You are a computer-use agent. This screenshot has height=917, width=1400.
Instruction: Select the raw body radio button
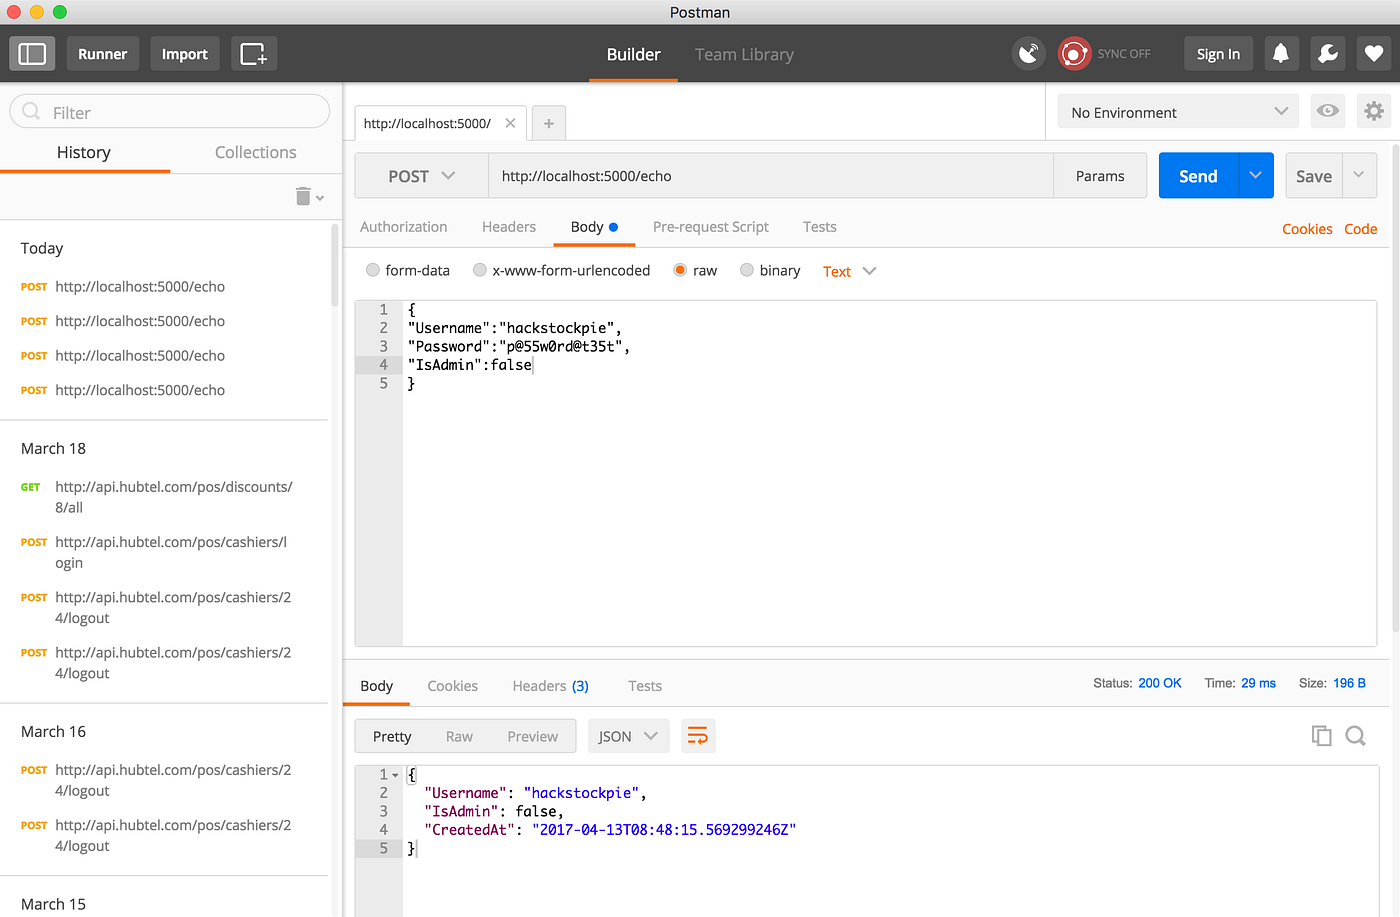[x=680, y=270]
